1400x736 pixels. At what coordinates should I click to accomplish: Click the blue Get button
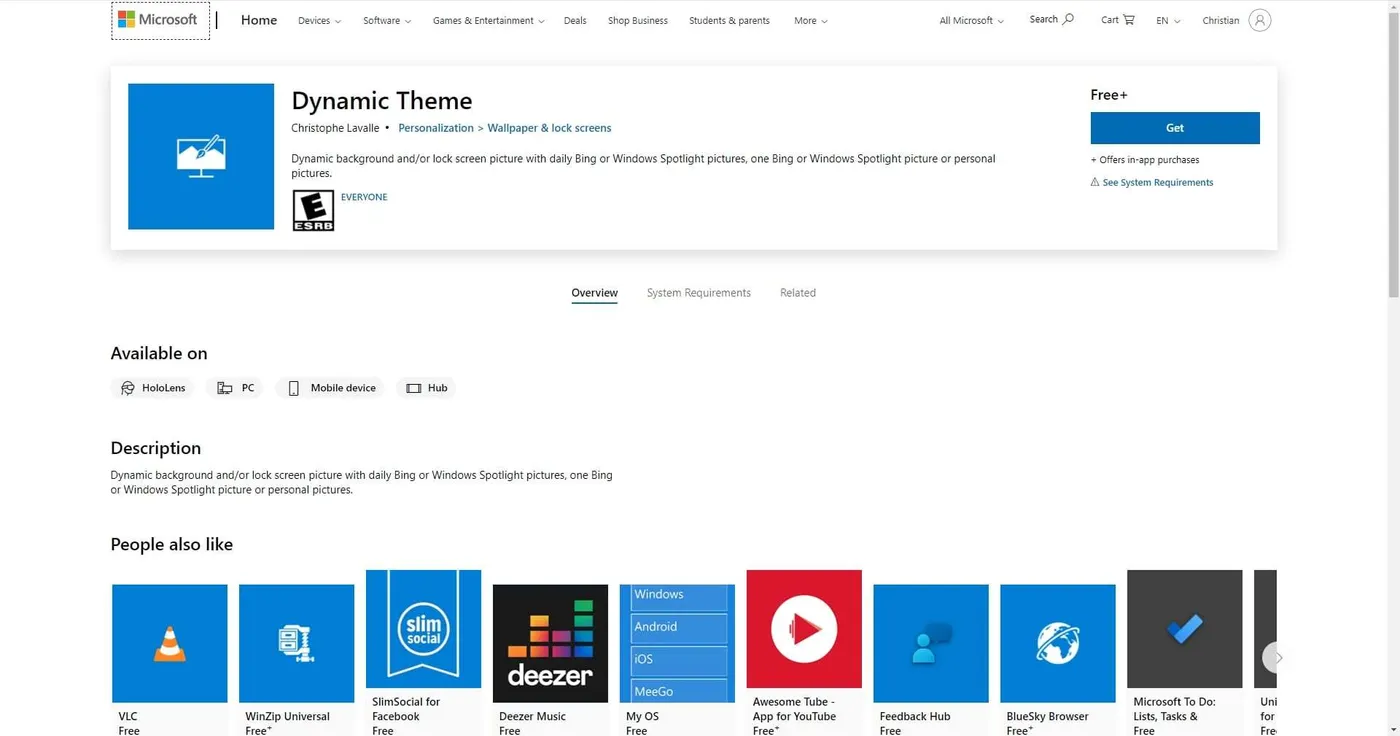[1175, 128]
